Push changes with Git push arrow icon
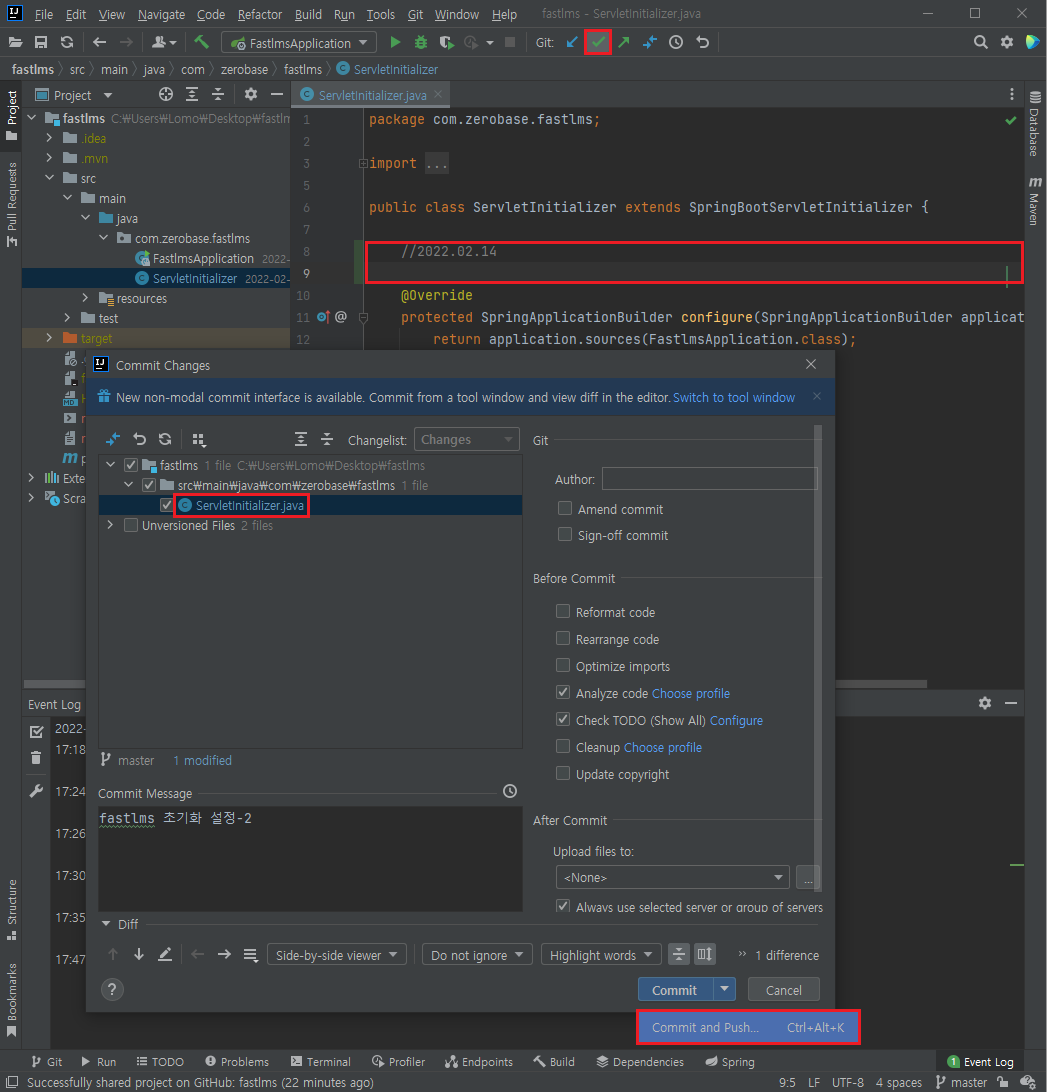 click(x=623, y=42)
